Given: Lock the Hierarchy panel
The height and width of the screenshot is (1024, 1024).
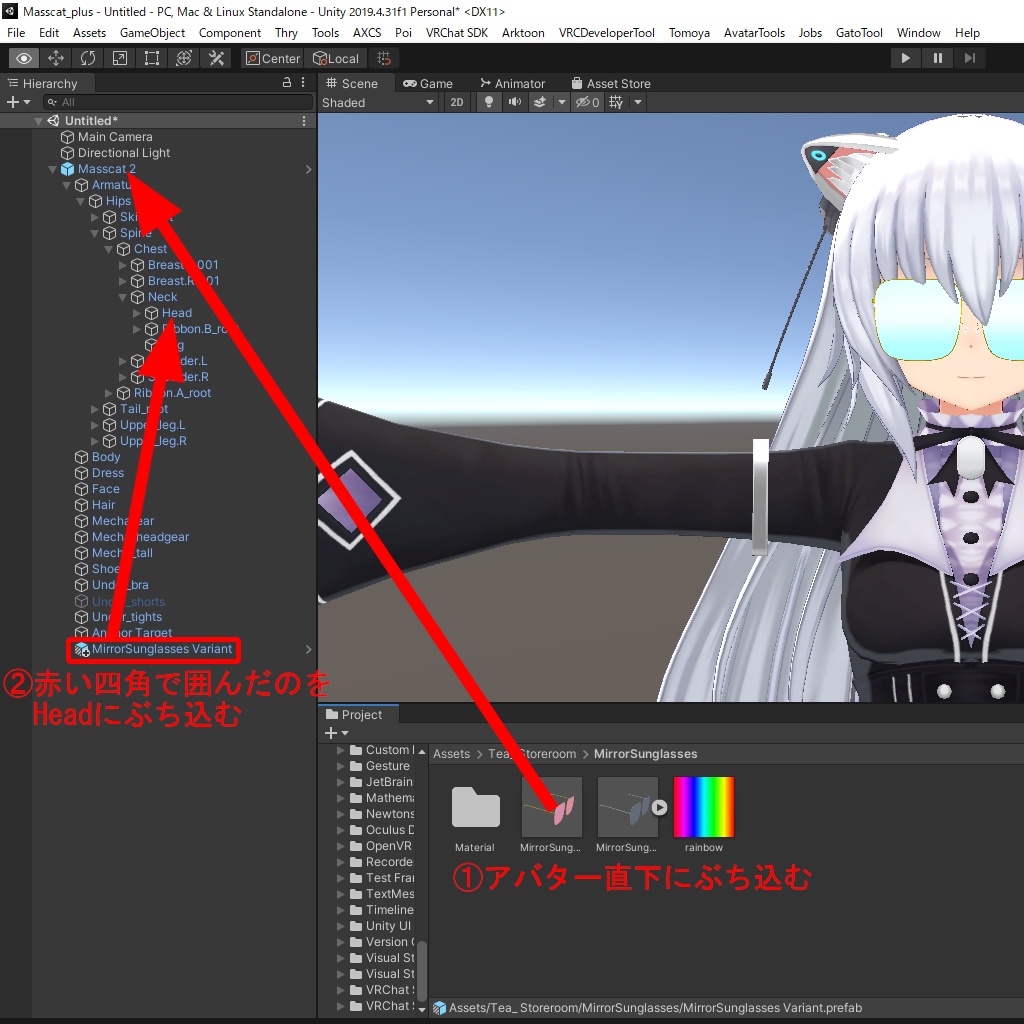Looking at the screenshot, I should click(287, 83).
